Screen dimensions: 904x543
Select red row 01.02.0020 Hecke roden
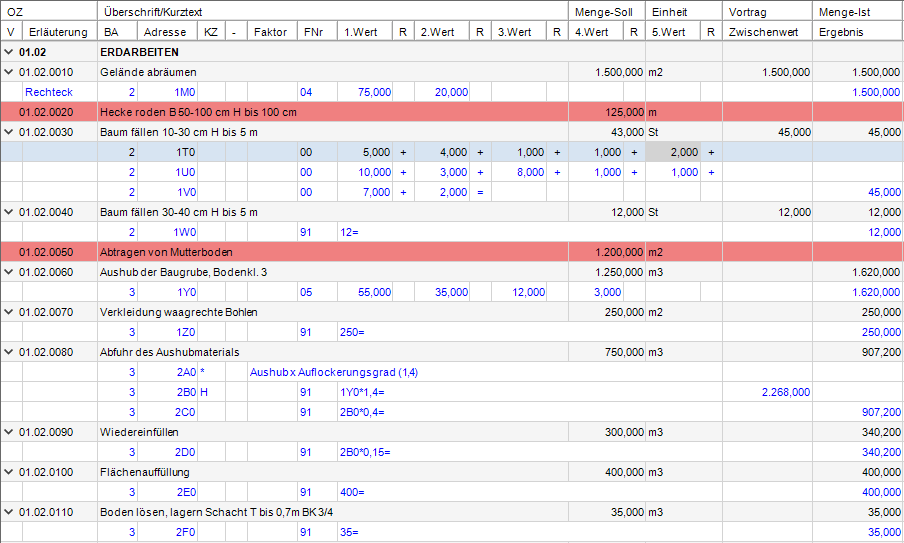tap(452, 112)
